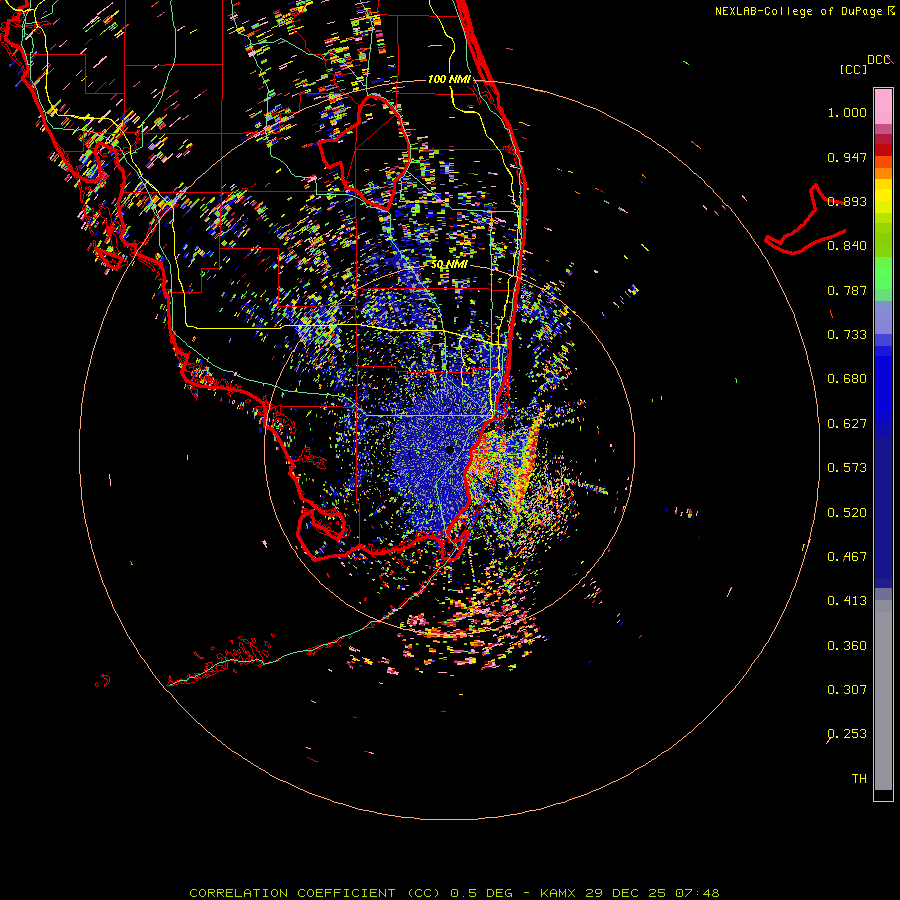Select the 0.680 scale value

847,379
